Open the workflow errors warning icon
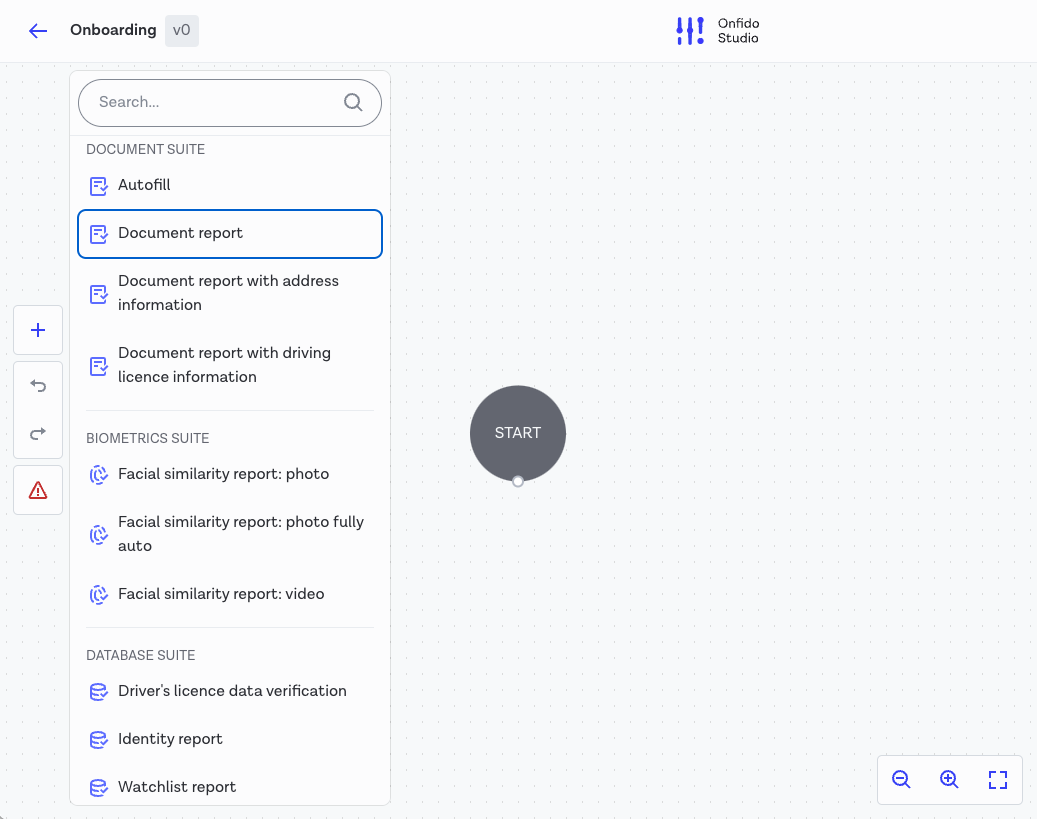This screenshot has height=819, width=1037. pyautogui.click(x=37, y=489)
